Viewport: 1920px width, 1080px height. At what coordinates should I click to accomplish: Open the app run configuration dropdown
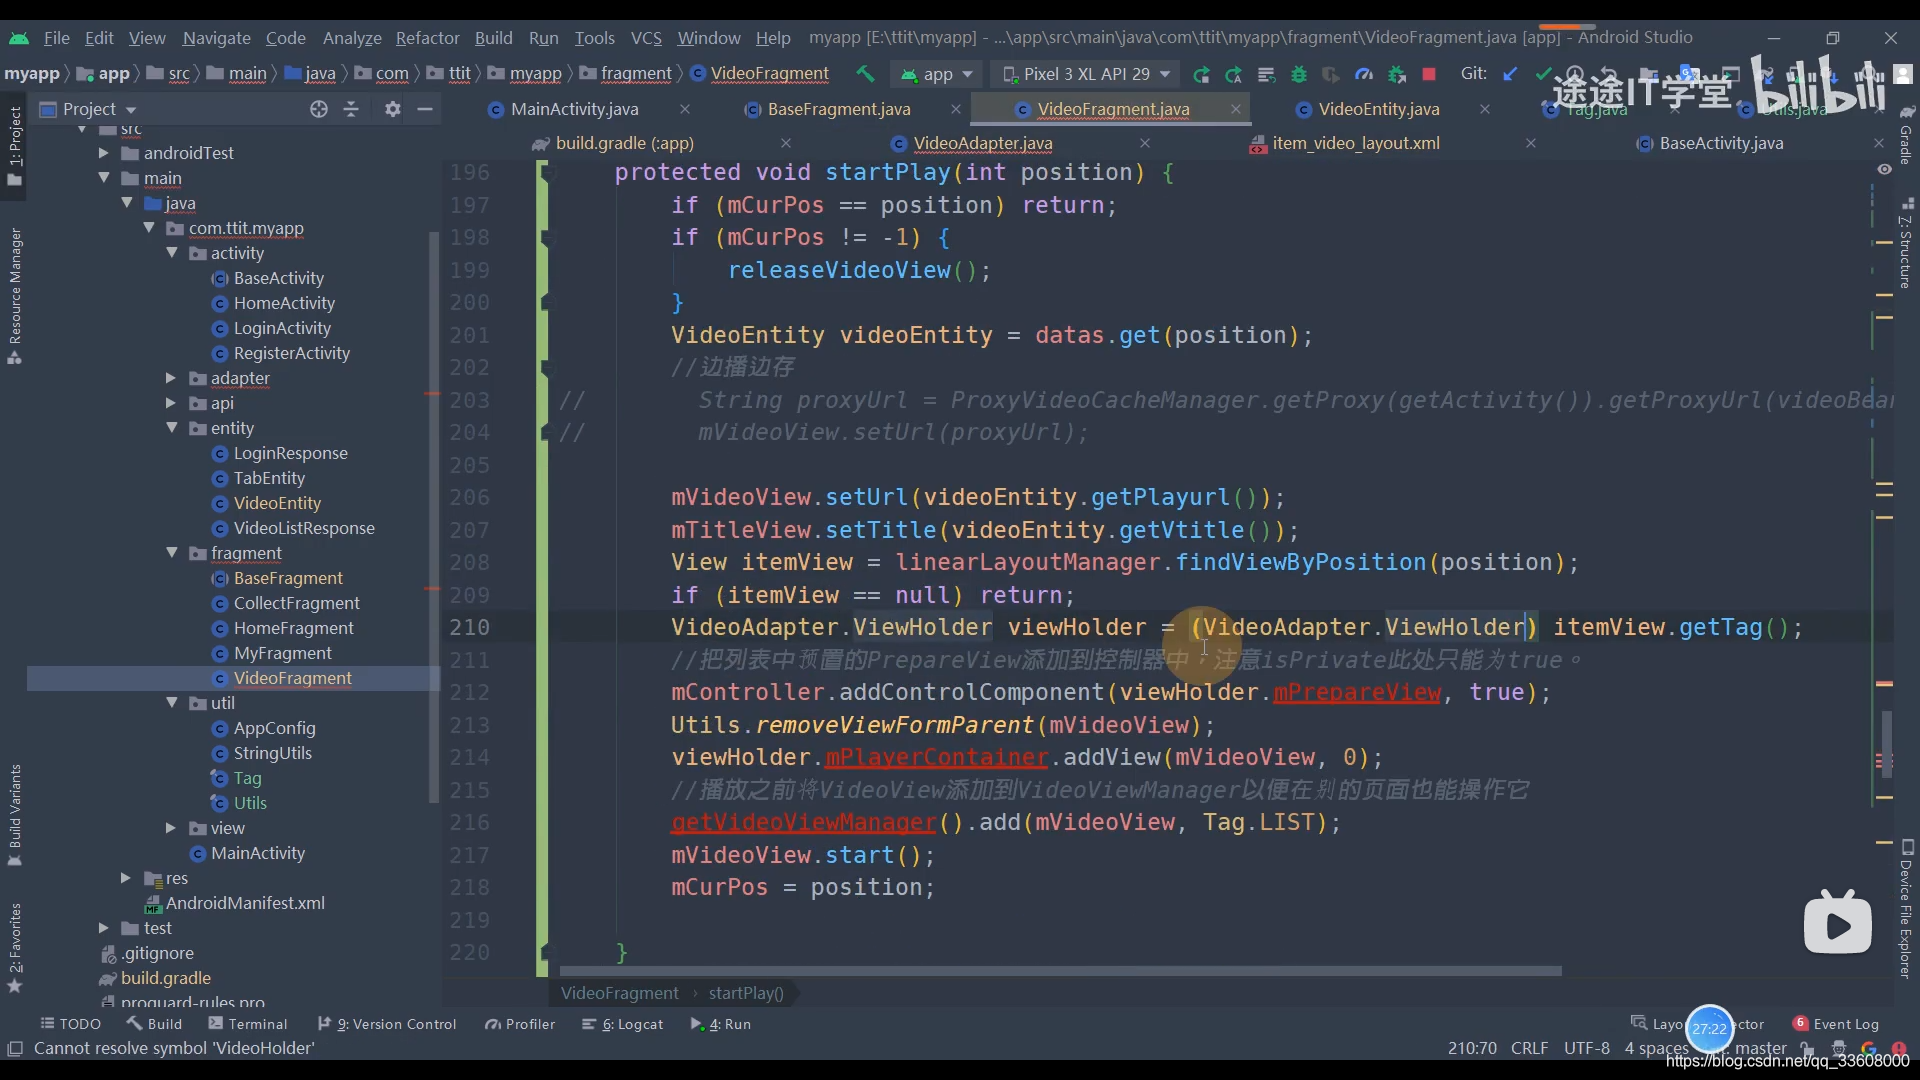(937, 74)
